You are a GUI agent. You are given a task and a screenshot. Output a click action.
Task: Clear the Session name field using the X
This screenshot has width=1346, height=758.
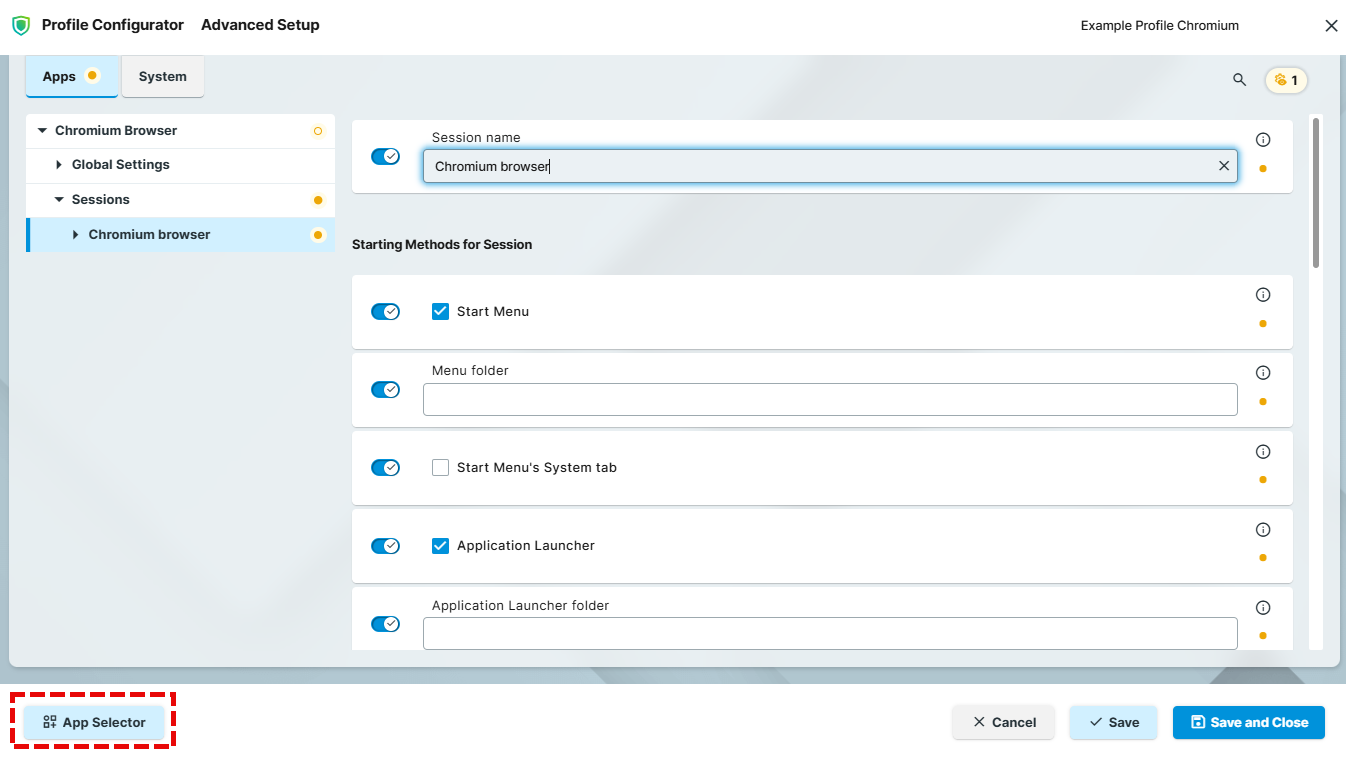[1223, 165]
